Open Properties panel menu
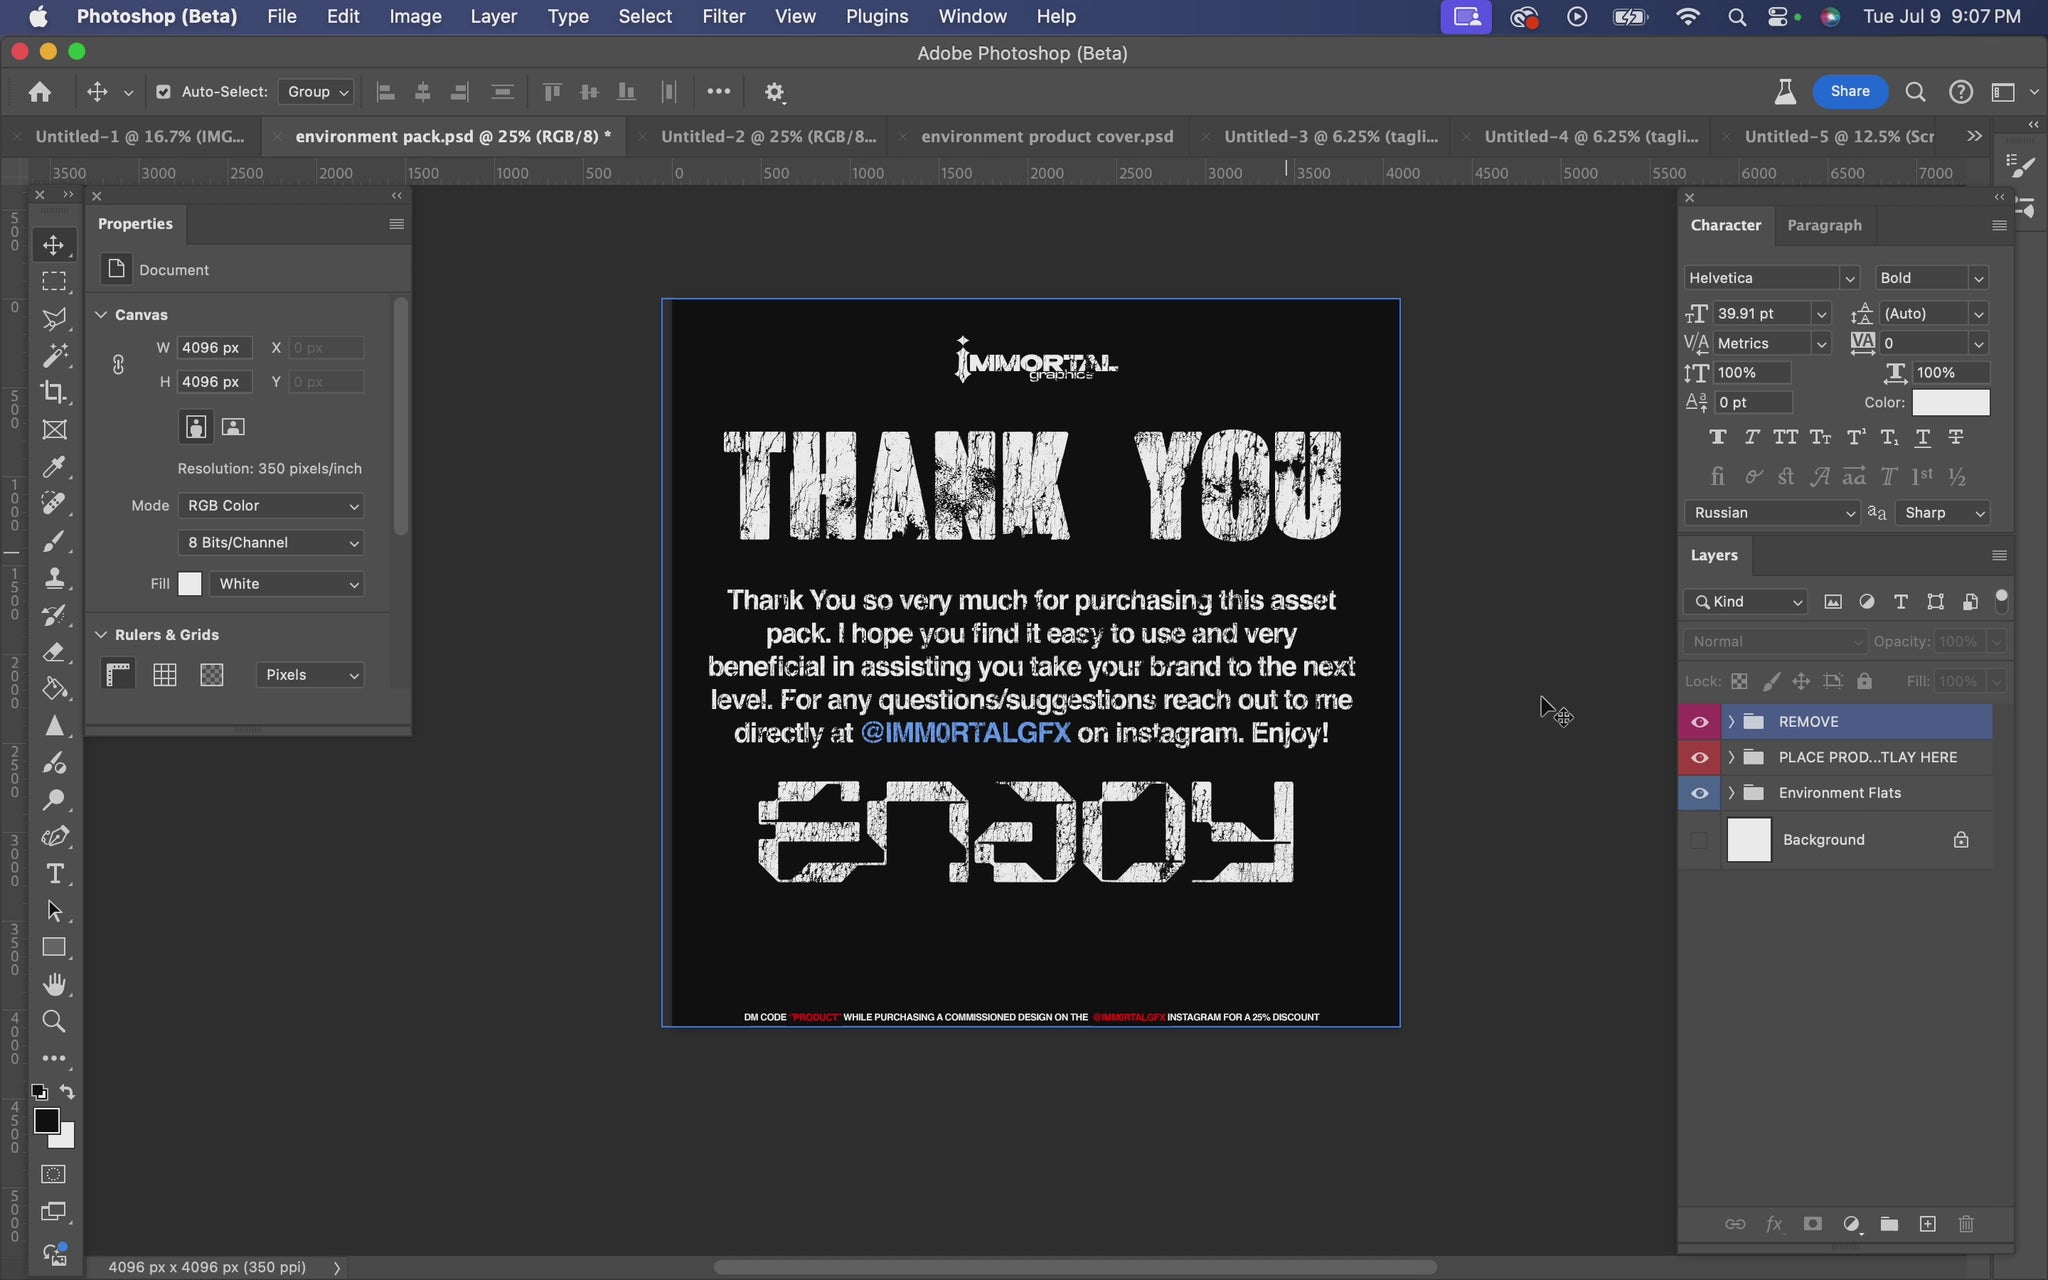This screenshot has height=1280, width=2048. pos(396,224)
